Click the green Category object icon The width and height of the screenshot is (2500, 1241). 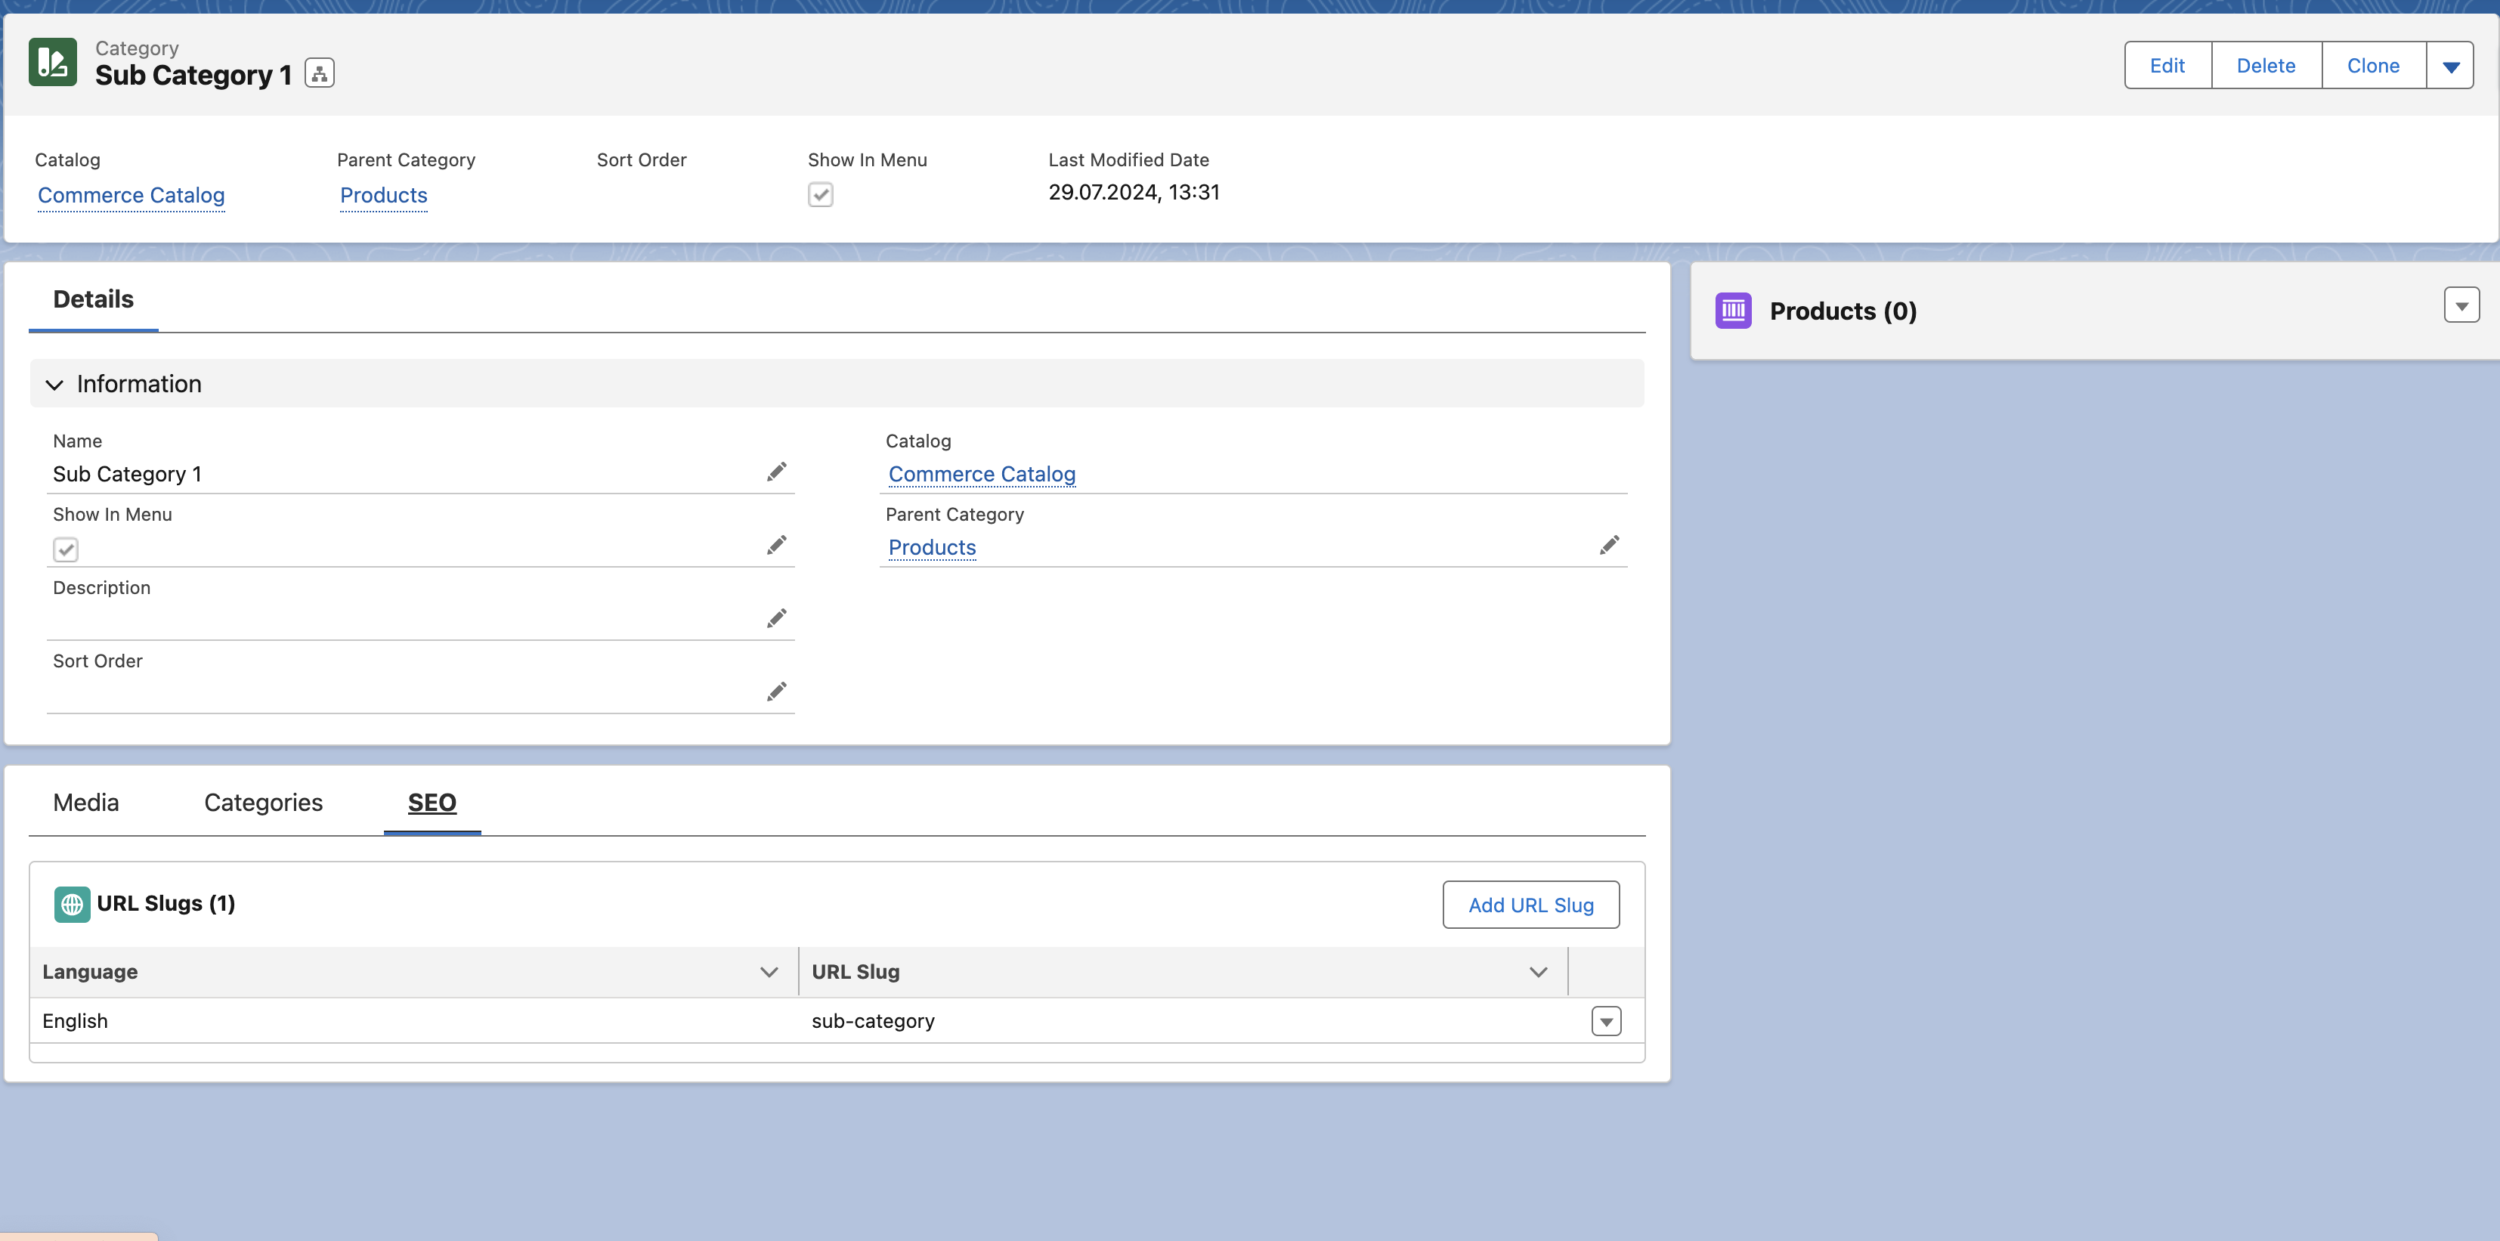(x=53, y=62)
